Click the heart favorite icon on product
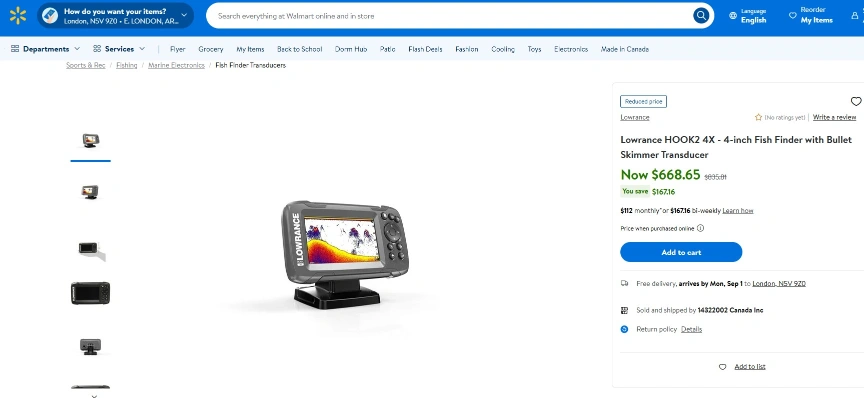 [x=856, y=101]
